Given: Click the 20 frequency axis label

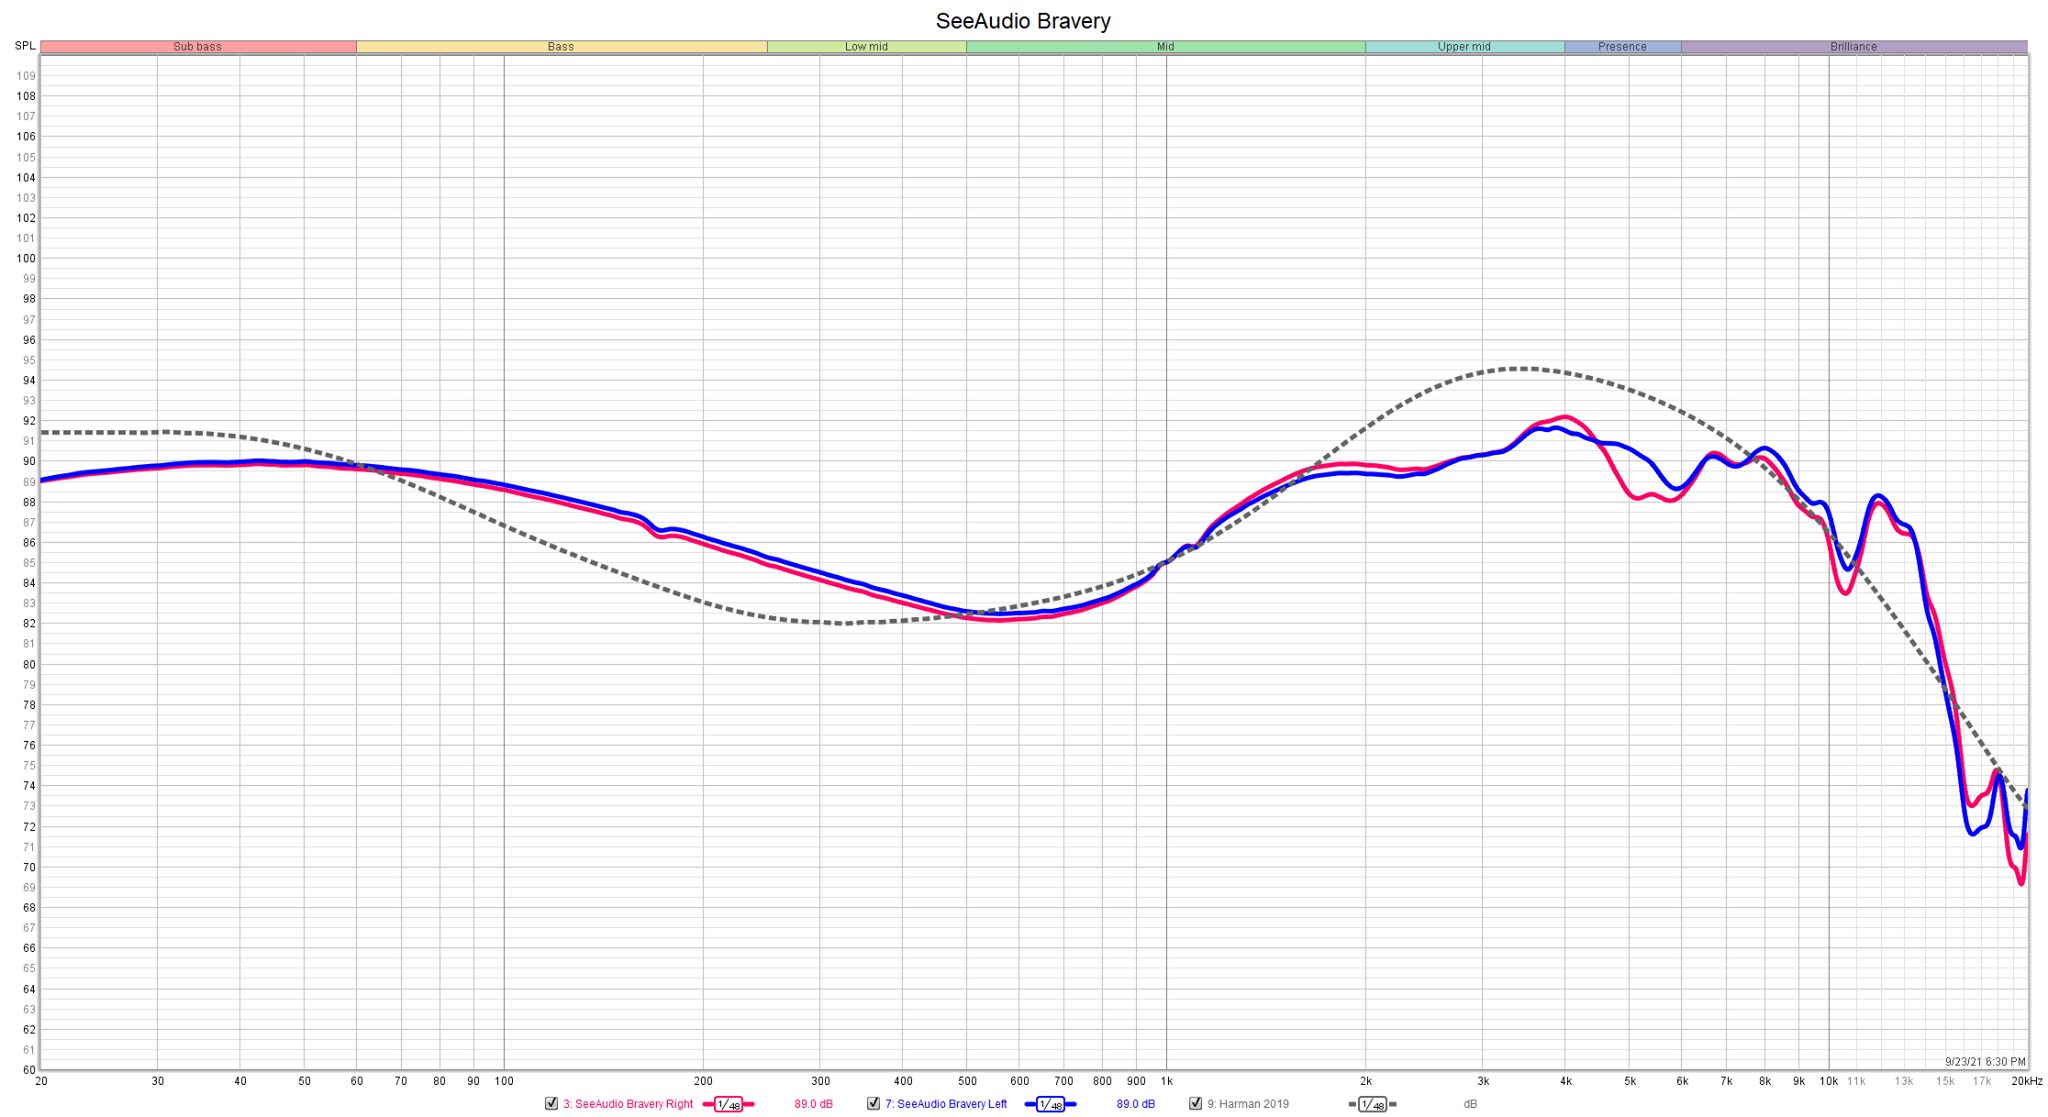Looking at the screenshot, I should (41, 1081).
